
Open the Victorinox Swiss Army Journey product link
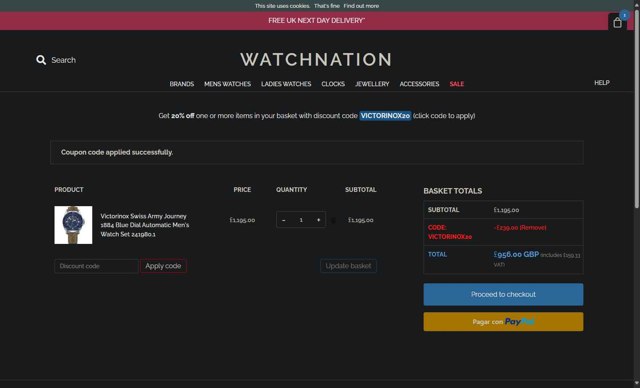144,225
